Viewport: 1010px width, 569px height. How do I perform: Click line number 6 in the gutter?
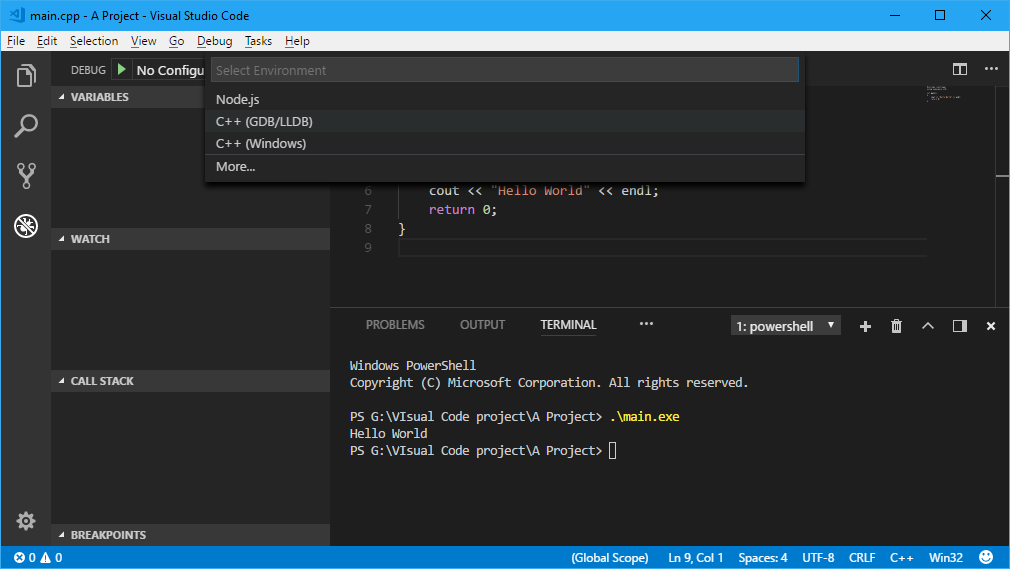click(x=368, y=191)
